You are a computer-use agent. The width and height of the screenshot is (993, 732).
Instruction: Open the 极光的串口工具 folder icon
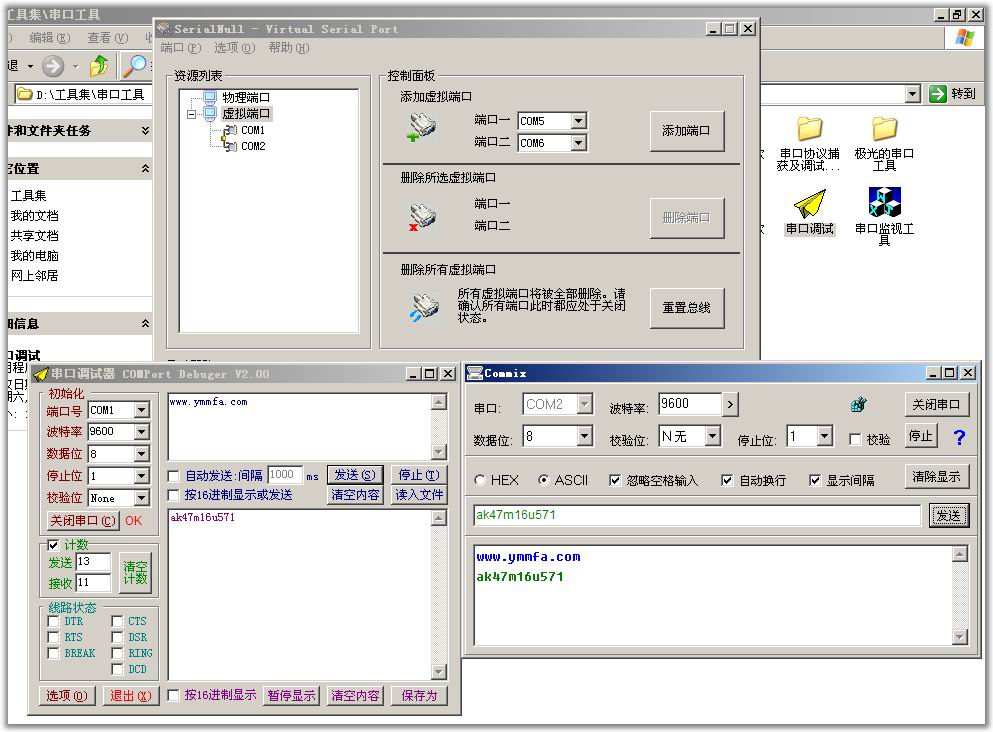pyautogui.click(x=884, y=129)
